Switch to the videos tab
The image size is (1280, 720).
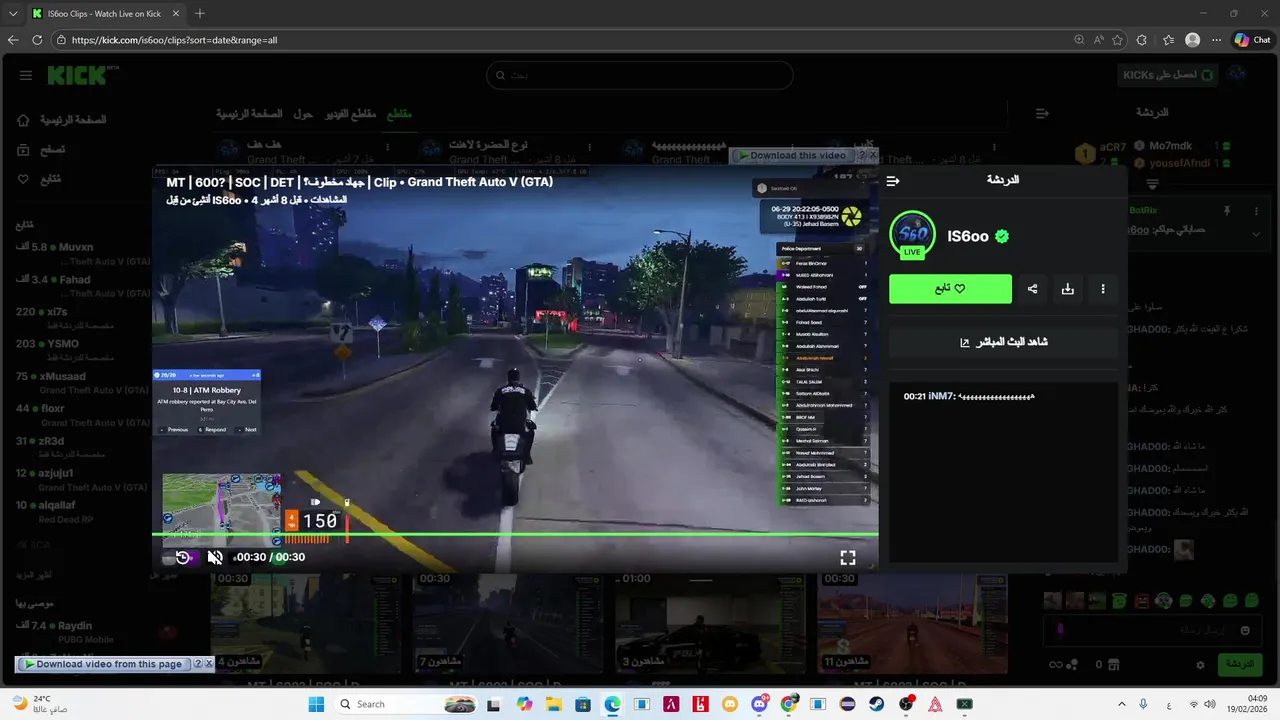[x=350, y=114]
